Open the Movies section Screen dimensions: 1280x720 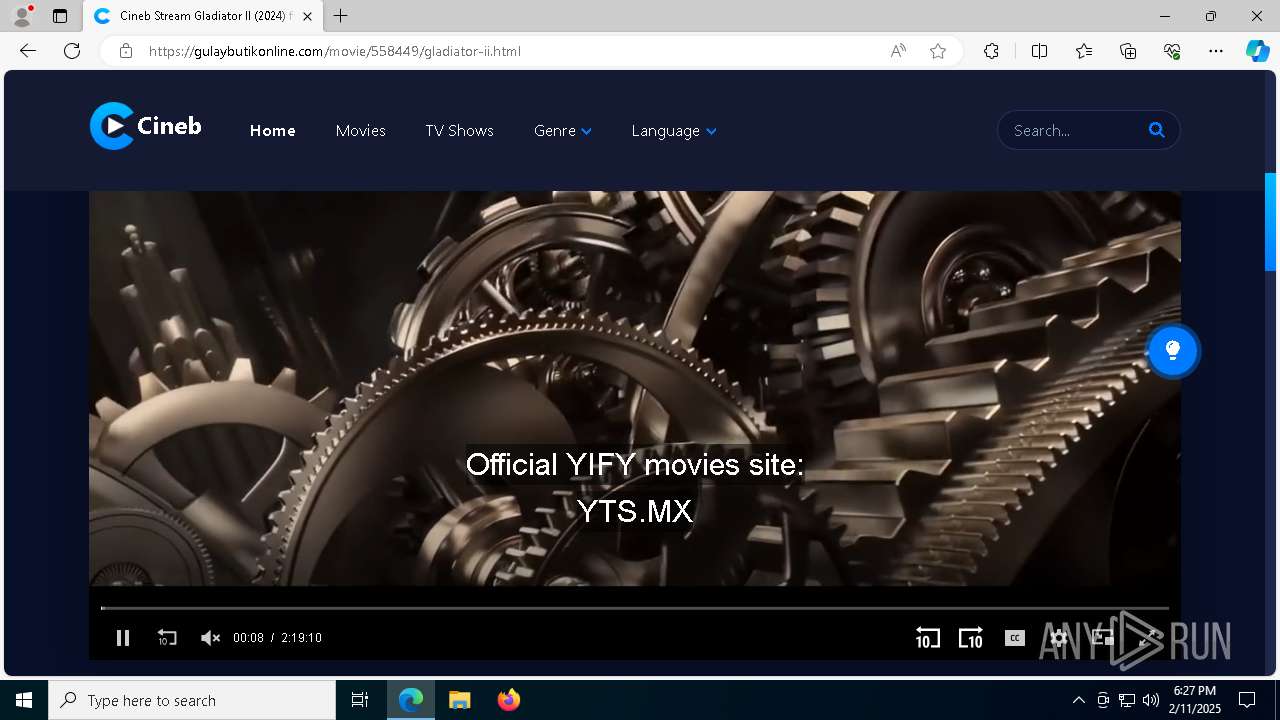point(360,131)
